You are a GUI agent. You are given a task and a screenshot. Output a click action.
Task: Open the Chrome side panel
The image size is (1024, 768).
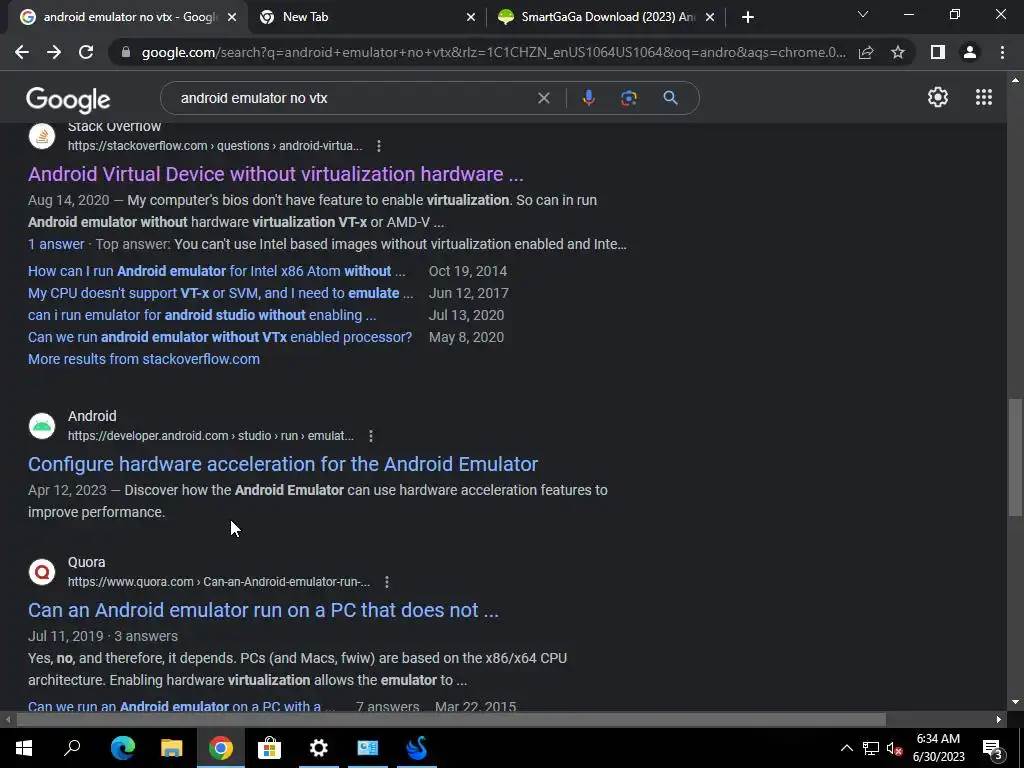(938, 52)
